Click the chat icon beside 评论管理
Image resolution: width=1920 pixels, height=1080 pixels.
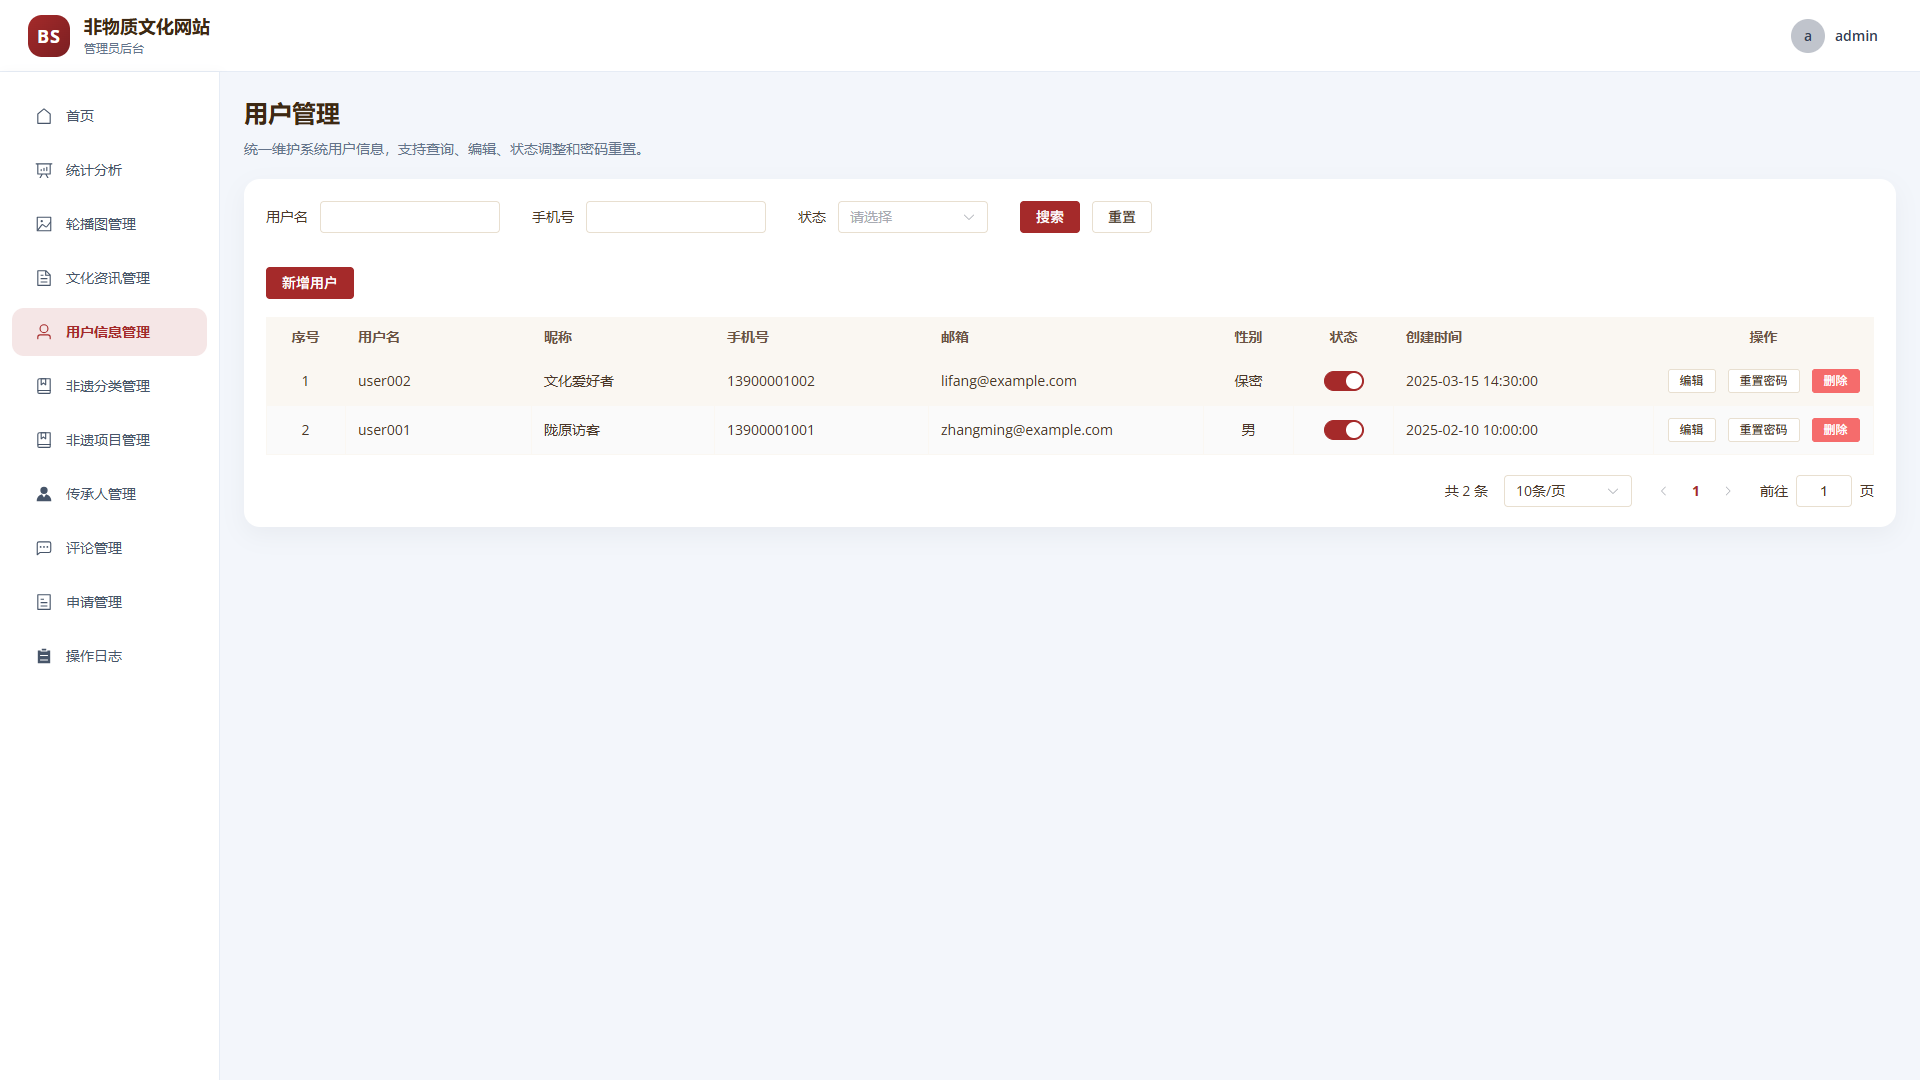click(44, 548)
